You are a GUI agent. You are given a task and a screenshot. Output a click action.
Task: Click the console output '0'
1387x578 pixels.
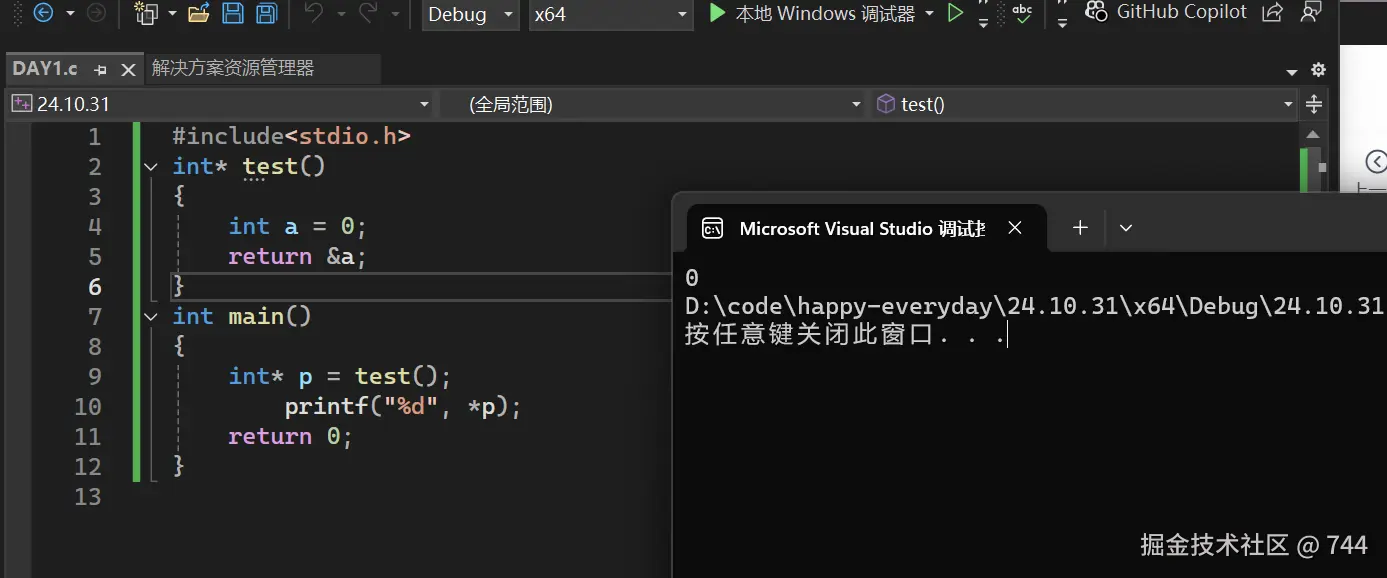pos(692,278)
